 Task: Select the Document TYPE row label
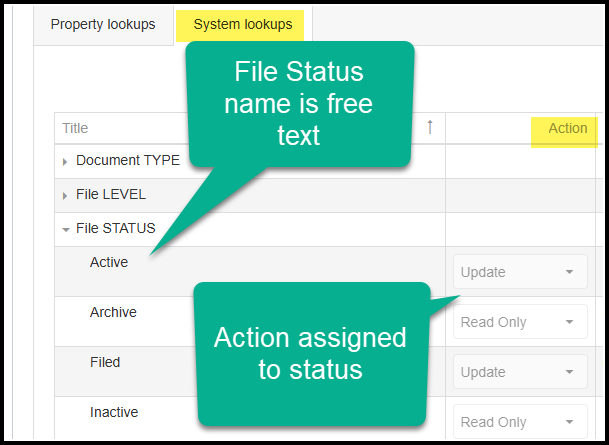(x=128, y=160)
